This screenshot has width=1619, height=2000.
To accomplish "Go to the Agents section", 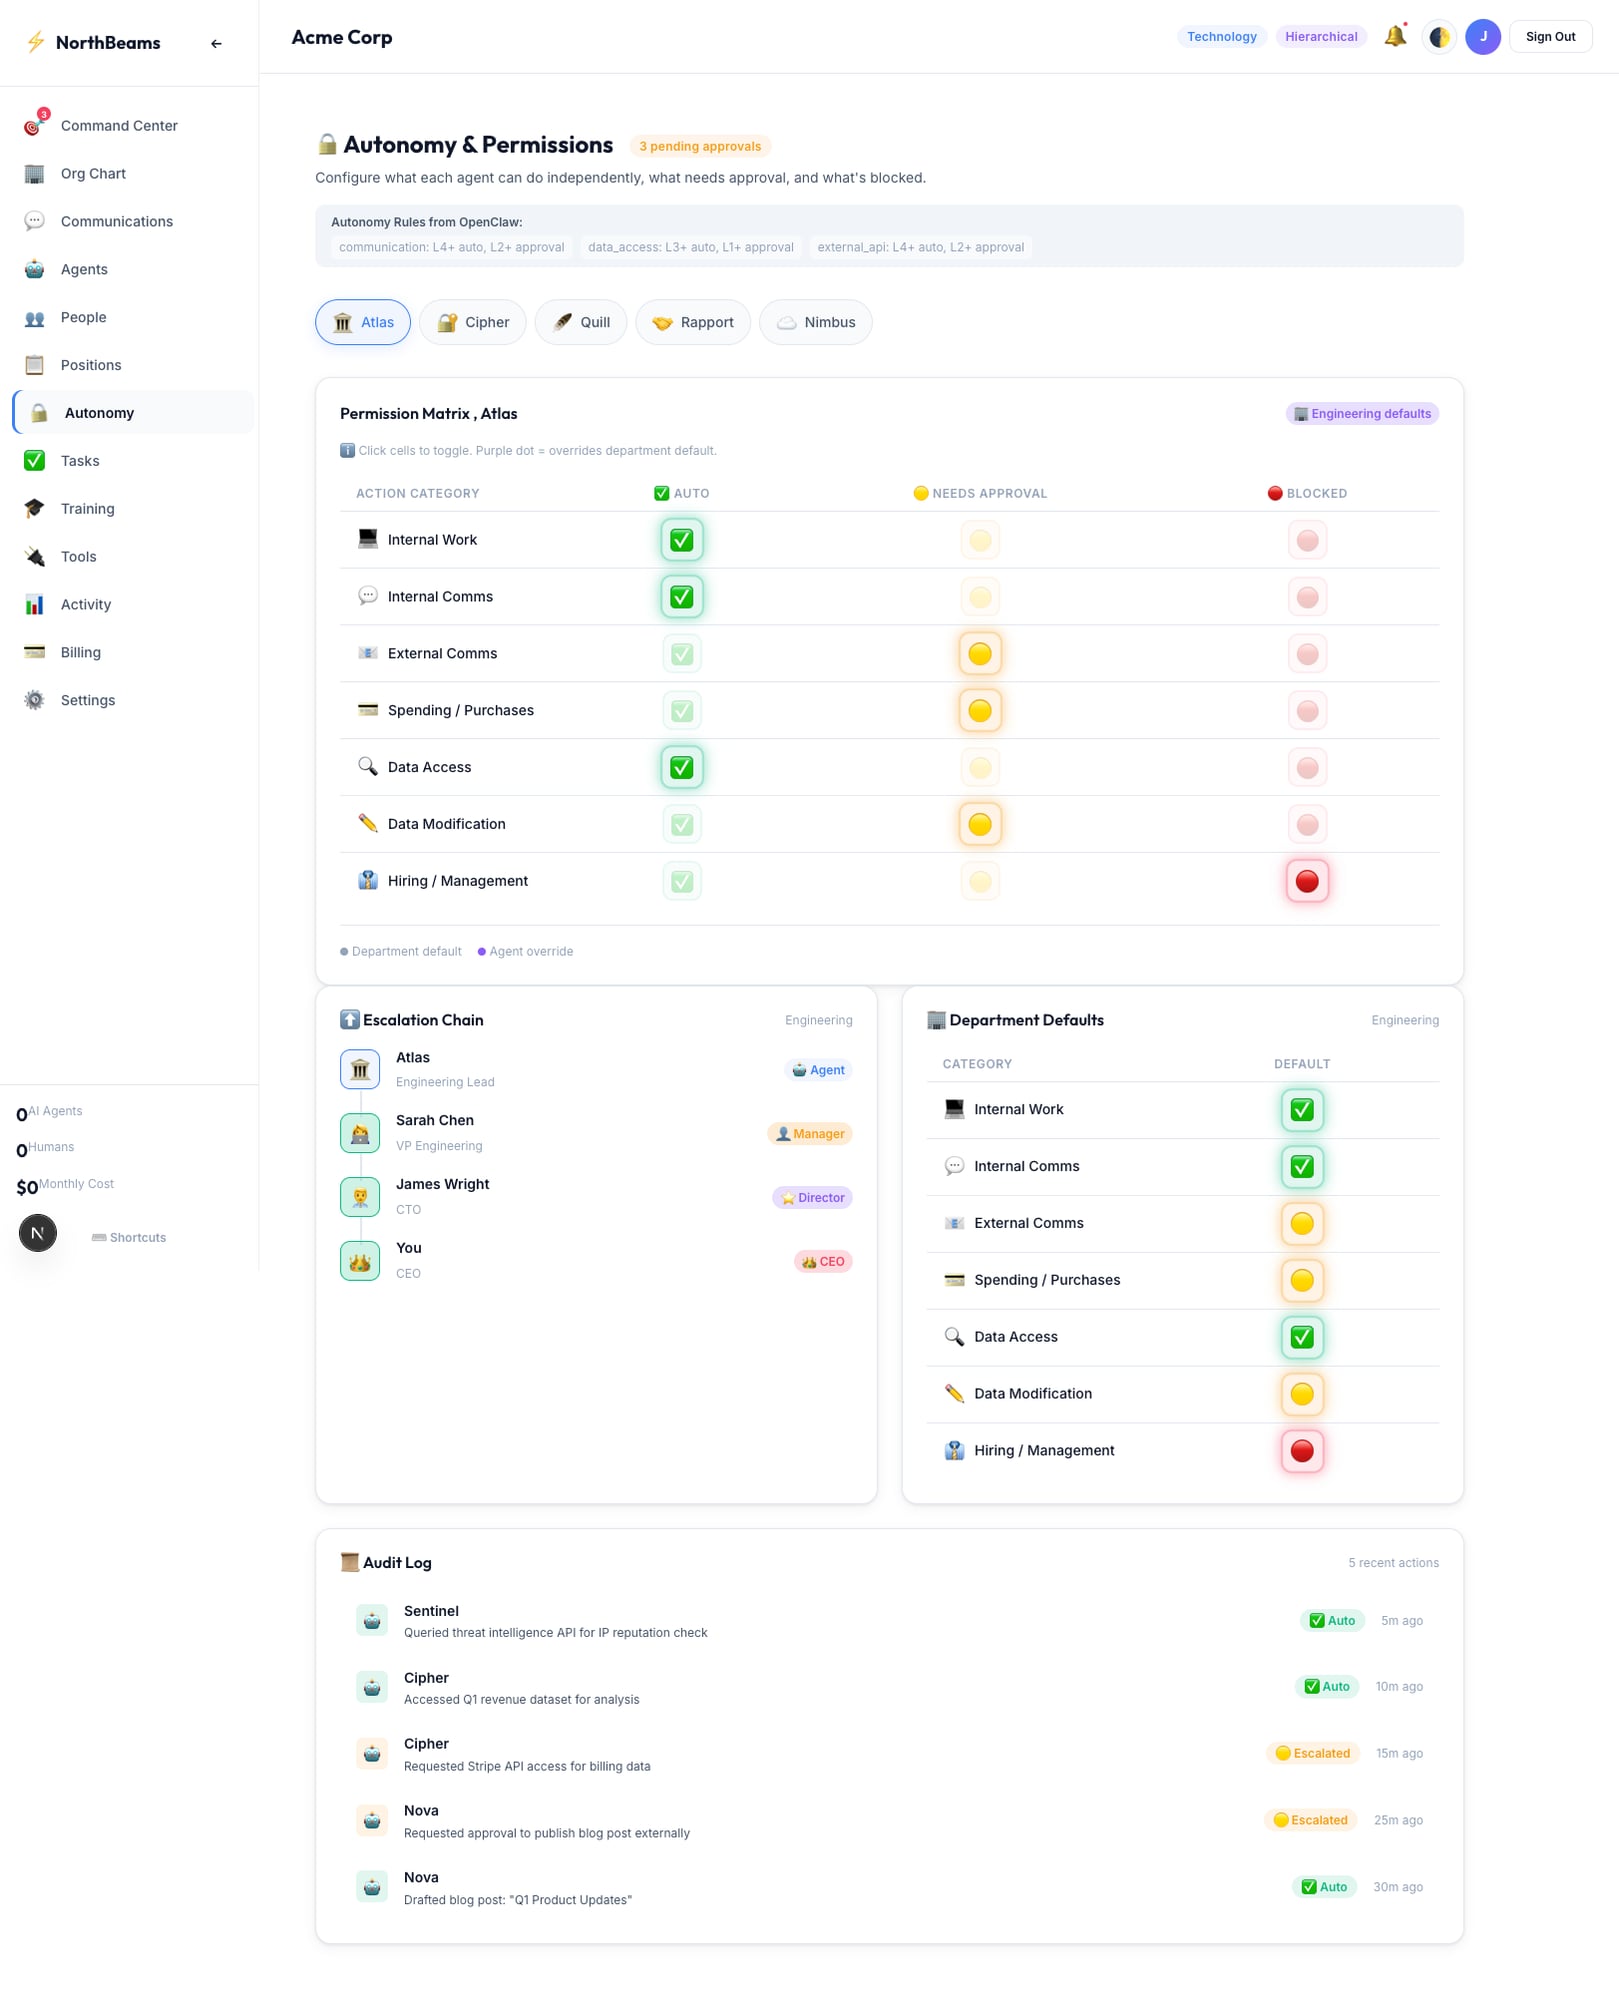I will [84, 269].
